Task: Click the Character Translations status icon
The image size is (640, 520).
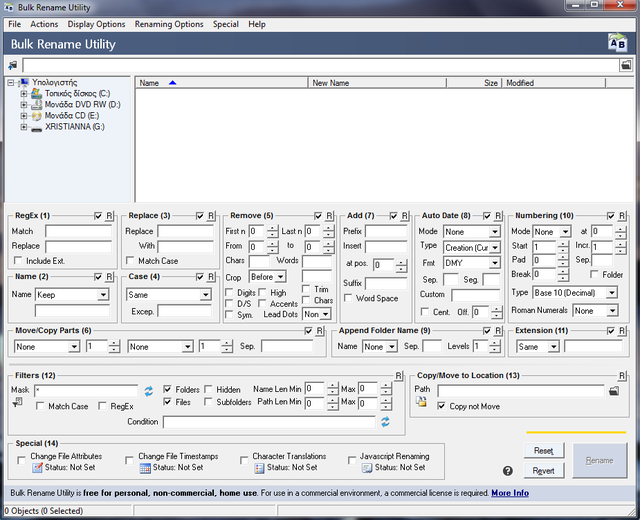Action: [259, 468]
